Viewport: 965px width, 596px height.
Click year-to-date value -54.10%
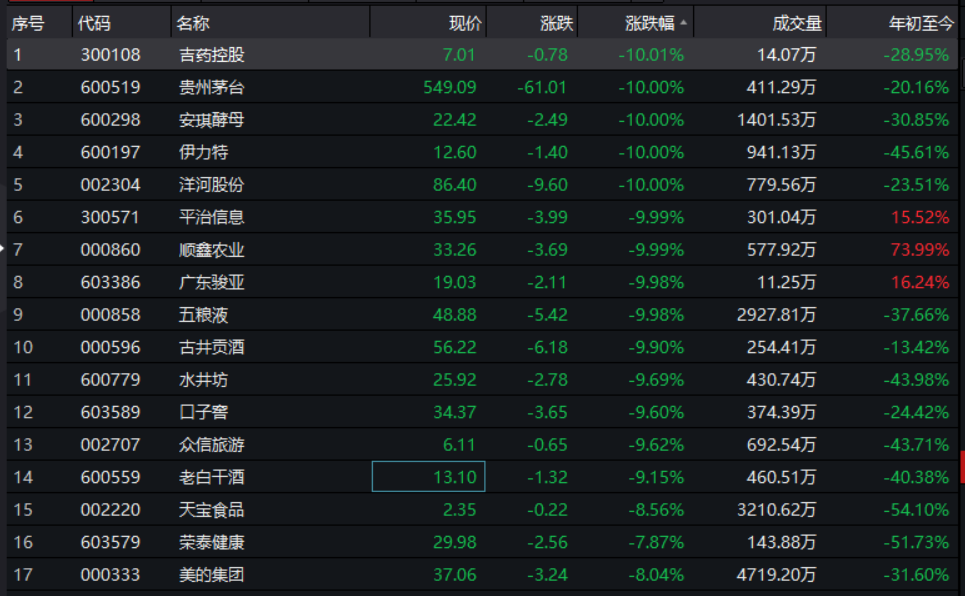click(x=916, y=510)
